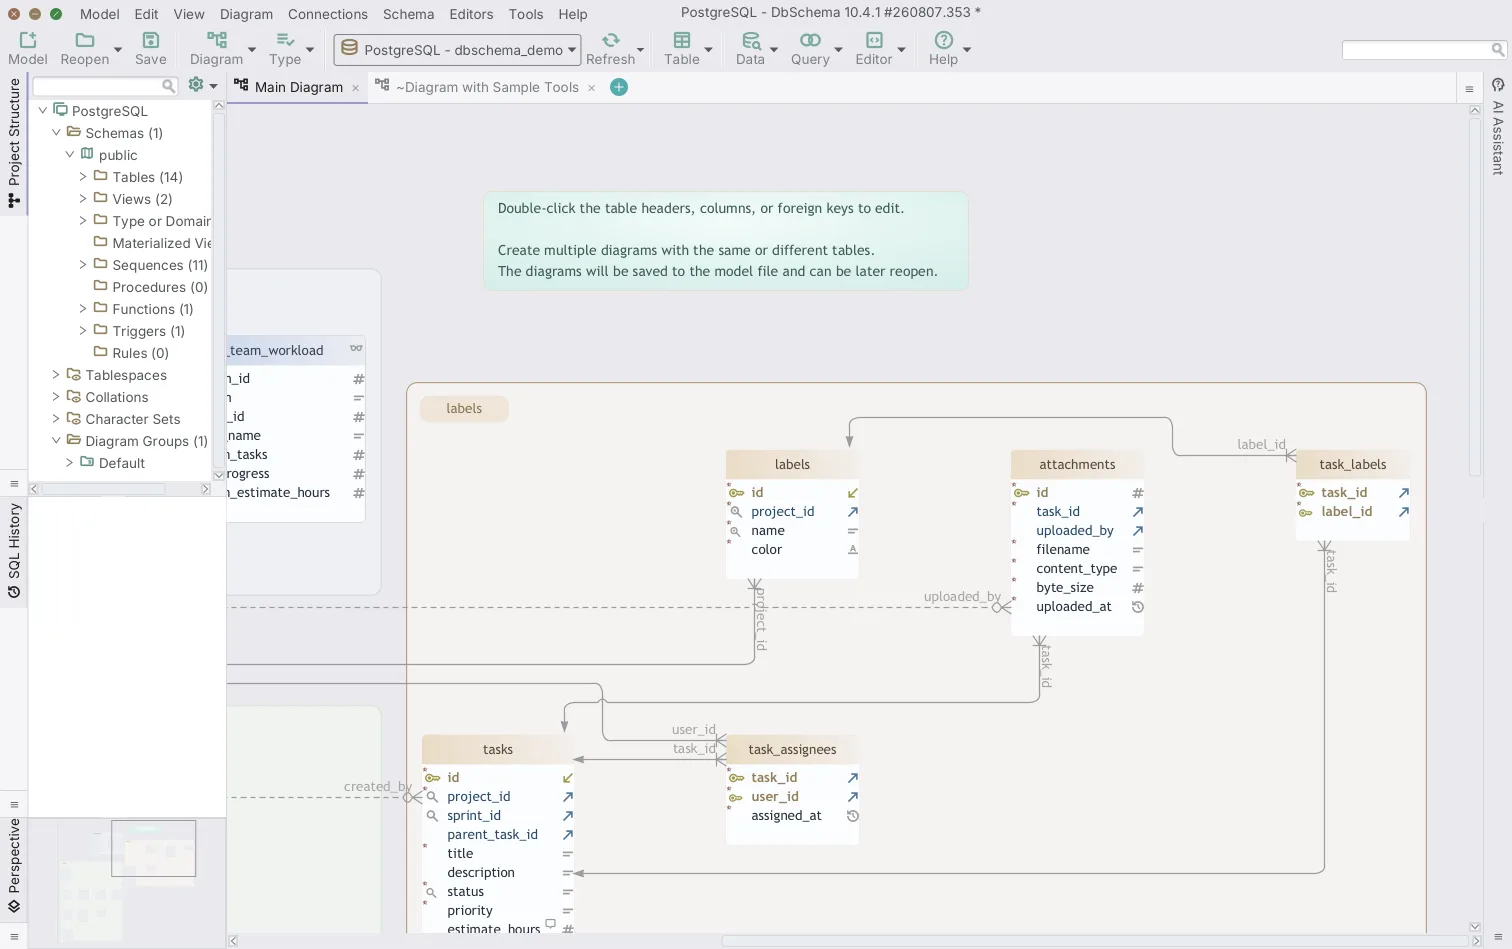The height and width of the screenshot is (949, 1512).
Task: Collapse the PostgreSQL tree node
Action: point(43,111)
